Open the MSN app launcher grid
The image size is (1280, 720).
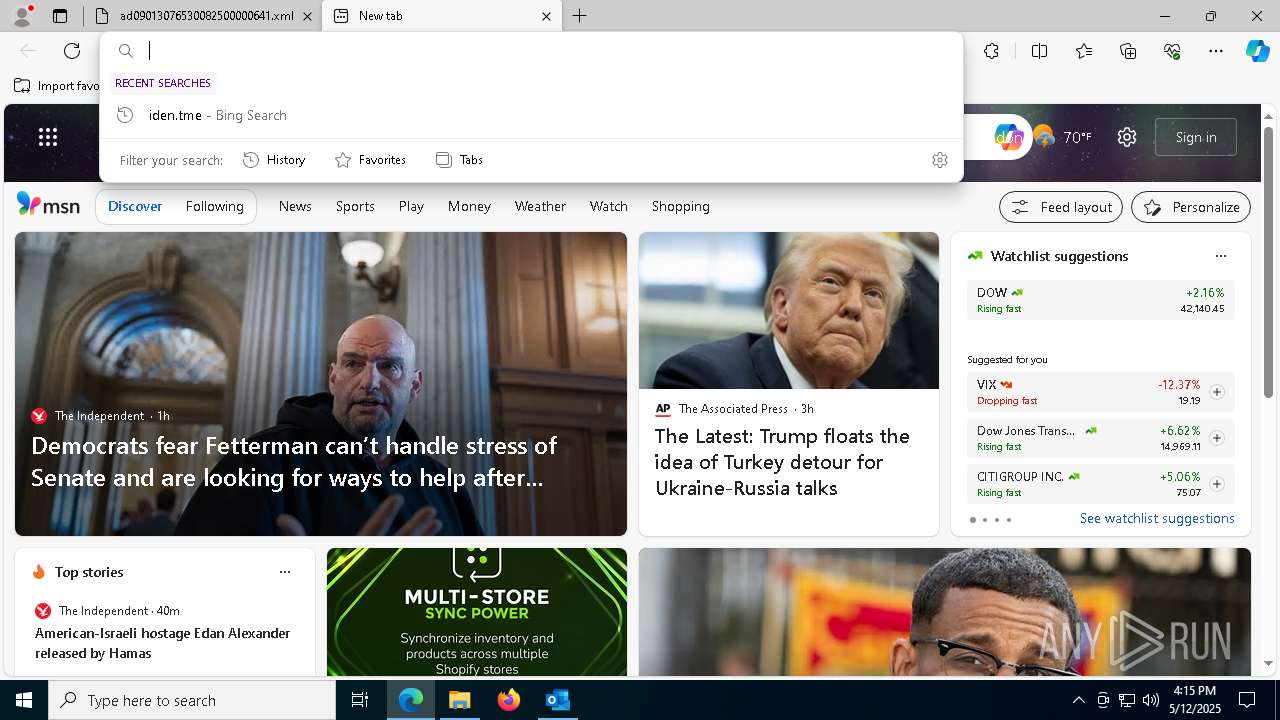pyautogui.click(x=48, y=137)
